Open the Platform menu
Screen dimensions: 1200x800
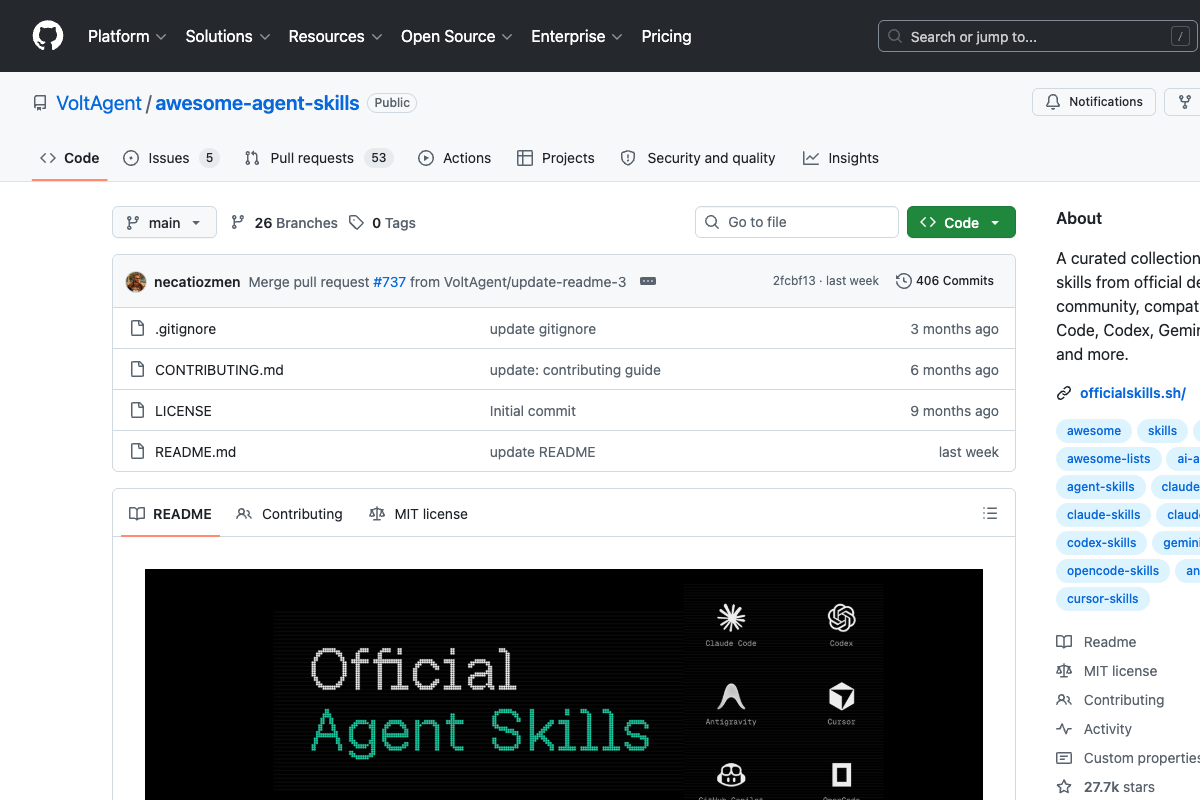click(126, 36)
